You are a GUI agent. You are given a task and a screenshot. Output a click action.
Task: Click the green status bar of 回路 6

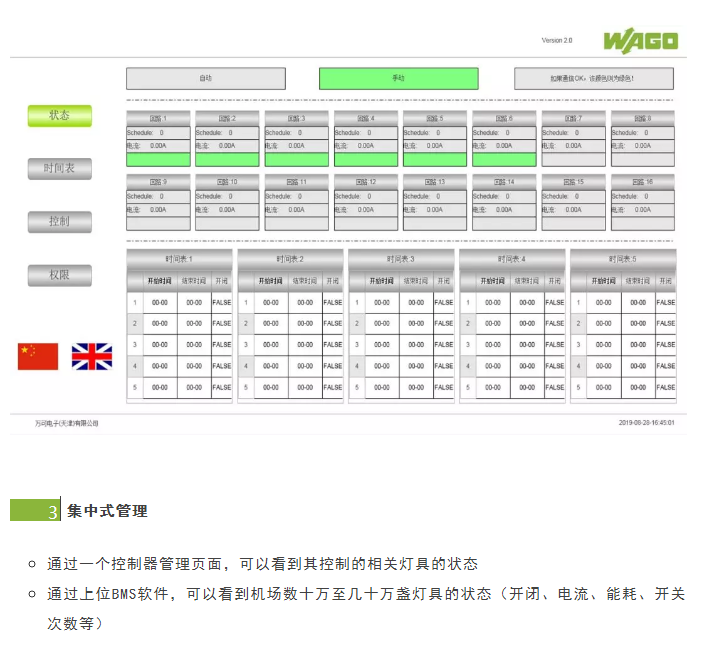504,160
